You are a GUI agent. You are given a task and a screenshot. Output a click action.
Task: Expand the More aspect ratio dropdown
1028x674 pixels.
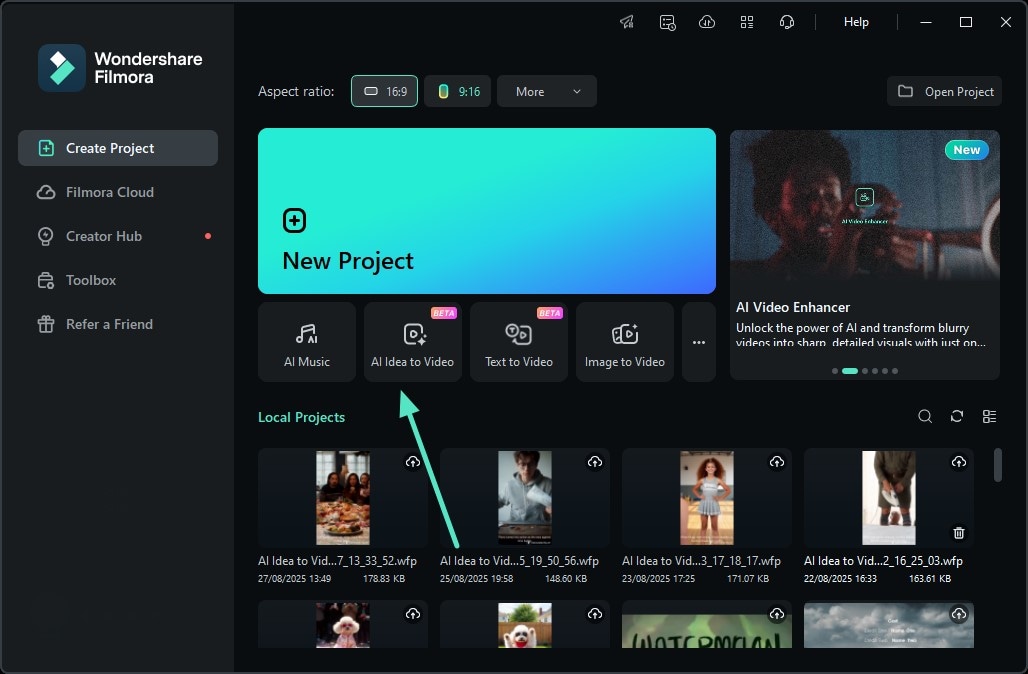click(547, 91)
